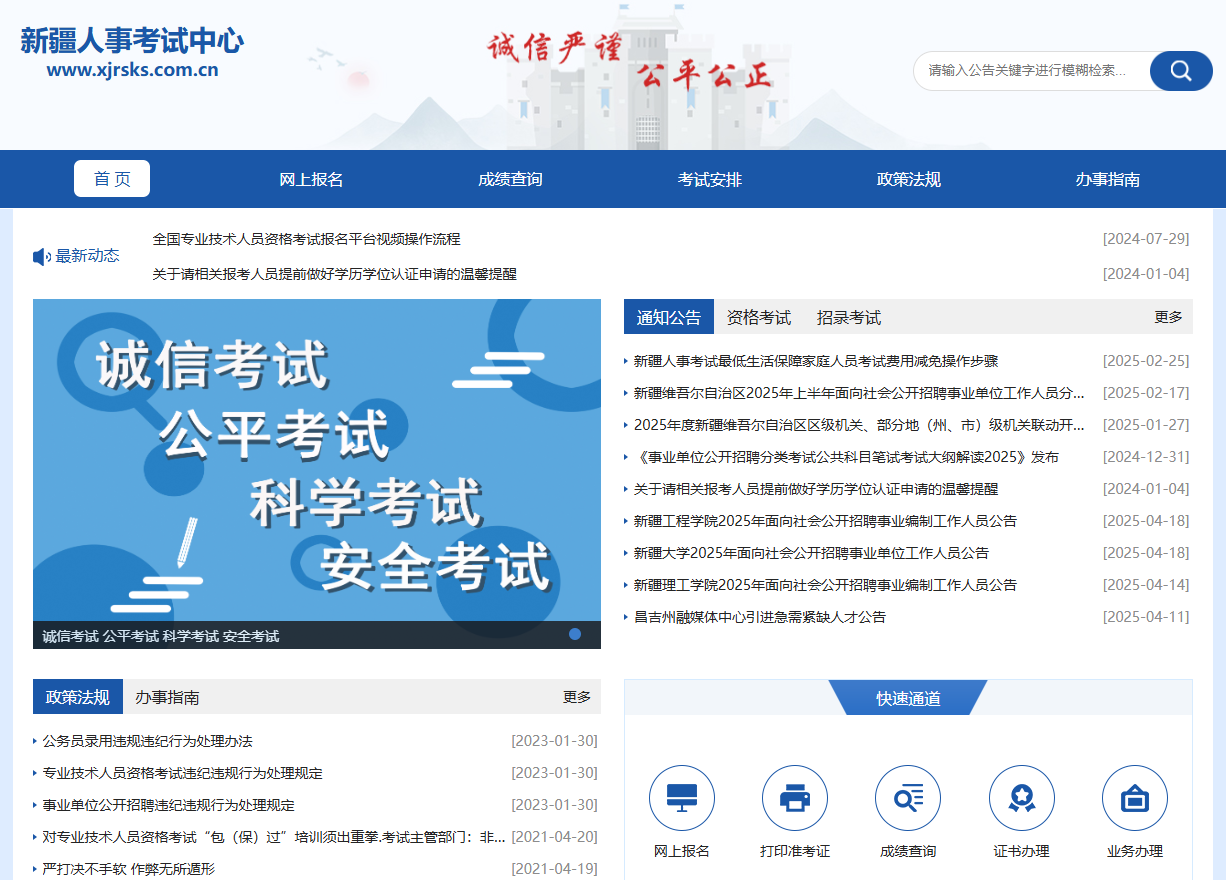Click the 最新动态 speaker icon
Image resolution: width=1226 pixels, height=880 pixels.
[41, 257]
